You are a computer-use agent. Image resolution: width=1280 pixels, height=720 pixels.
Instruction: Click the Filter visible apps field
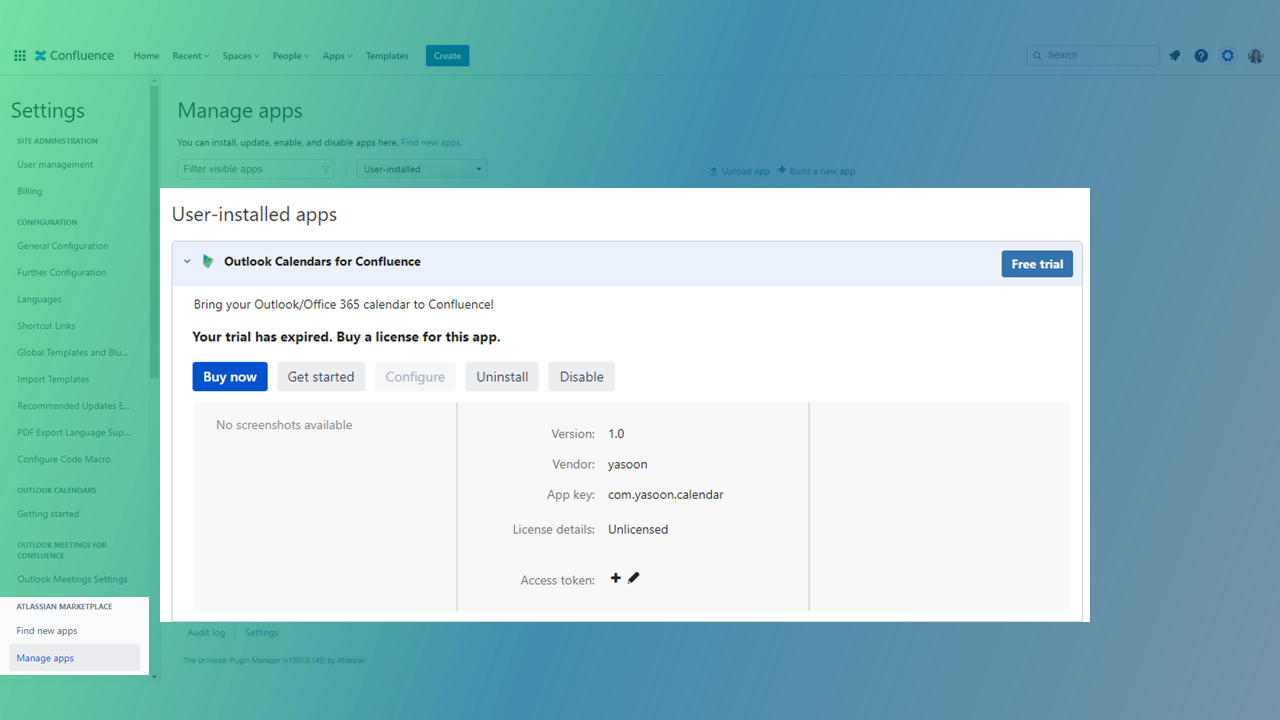pyautogui.click(x=250, y=168)
